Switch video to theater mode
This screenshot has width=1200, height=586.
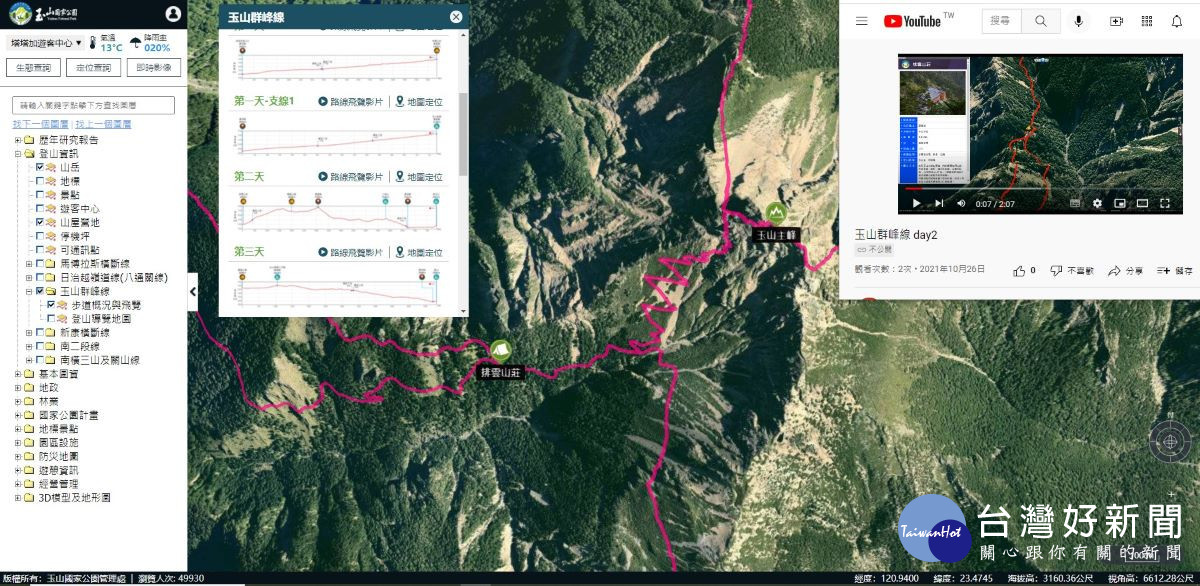pyautogui.click(x=1142, y=203)
